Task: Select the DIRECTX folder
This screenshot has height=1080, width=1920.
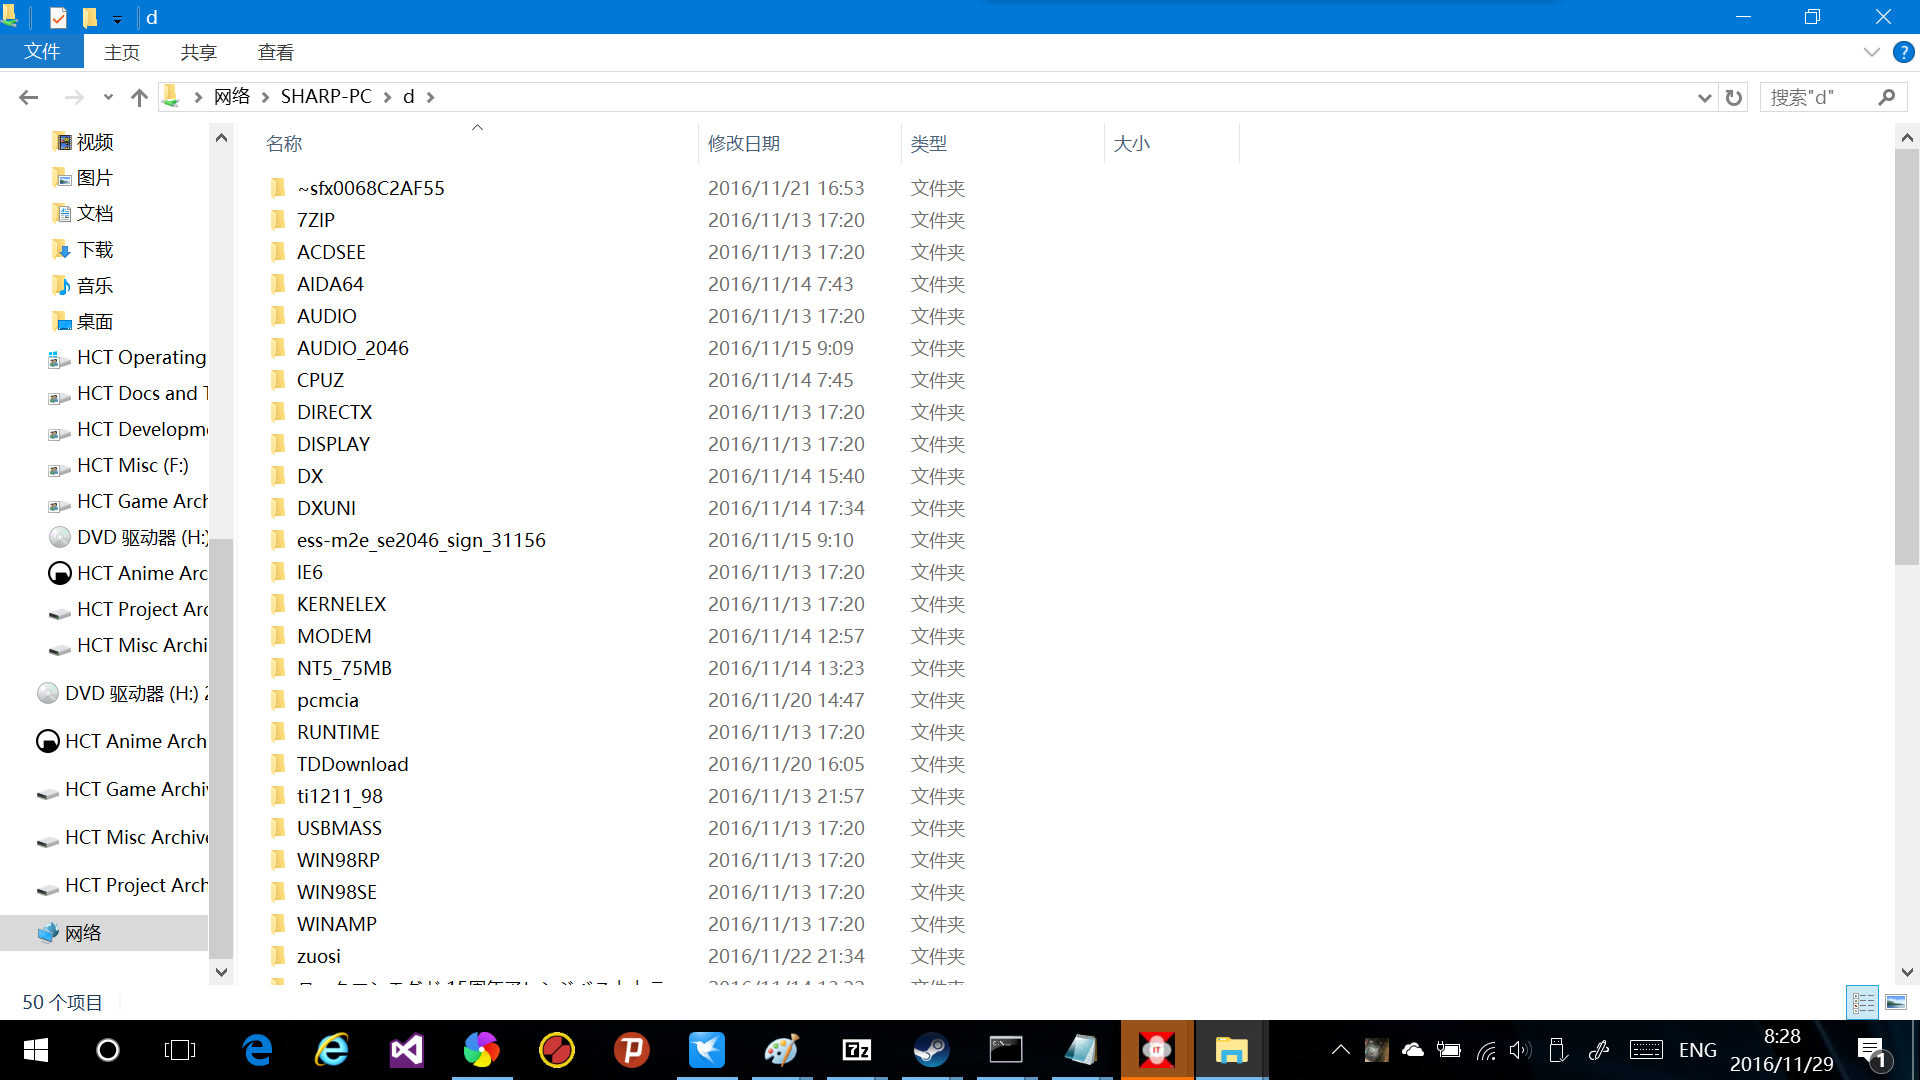Action: coord(334,412)
